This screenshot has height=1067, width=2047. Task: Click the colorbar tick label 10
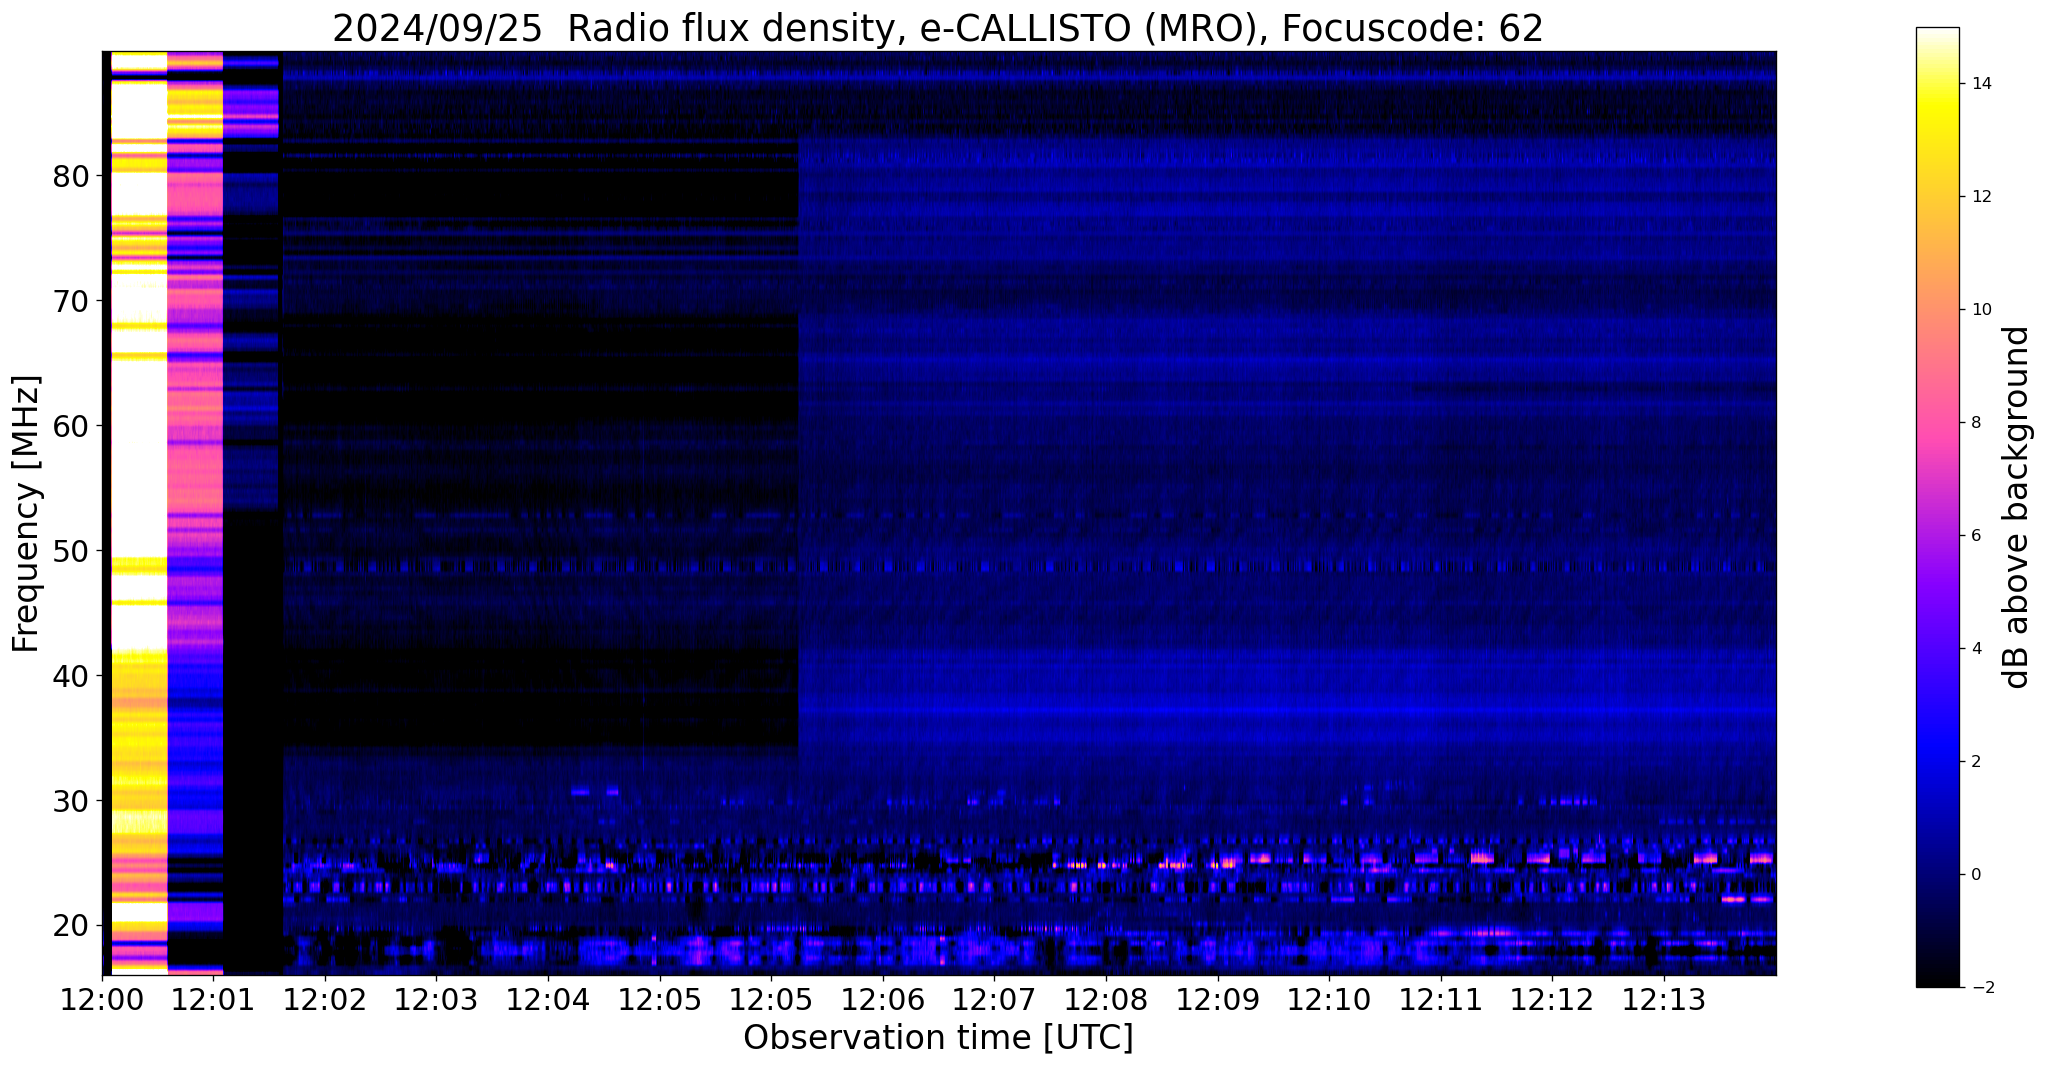click(x=1980, y=310)
